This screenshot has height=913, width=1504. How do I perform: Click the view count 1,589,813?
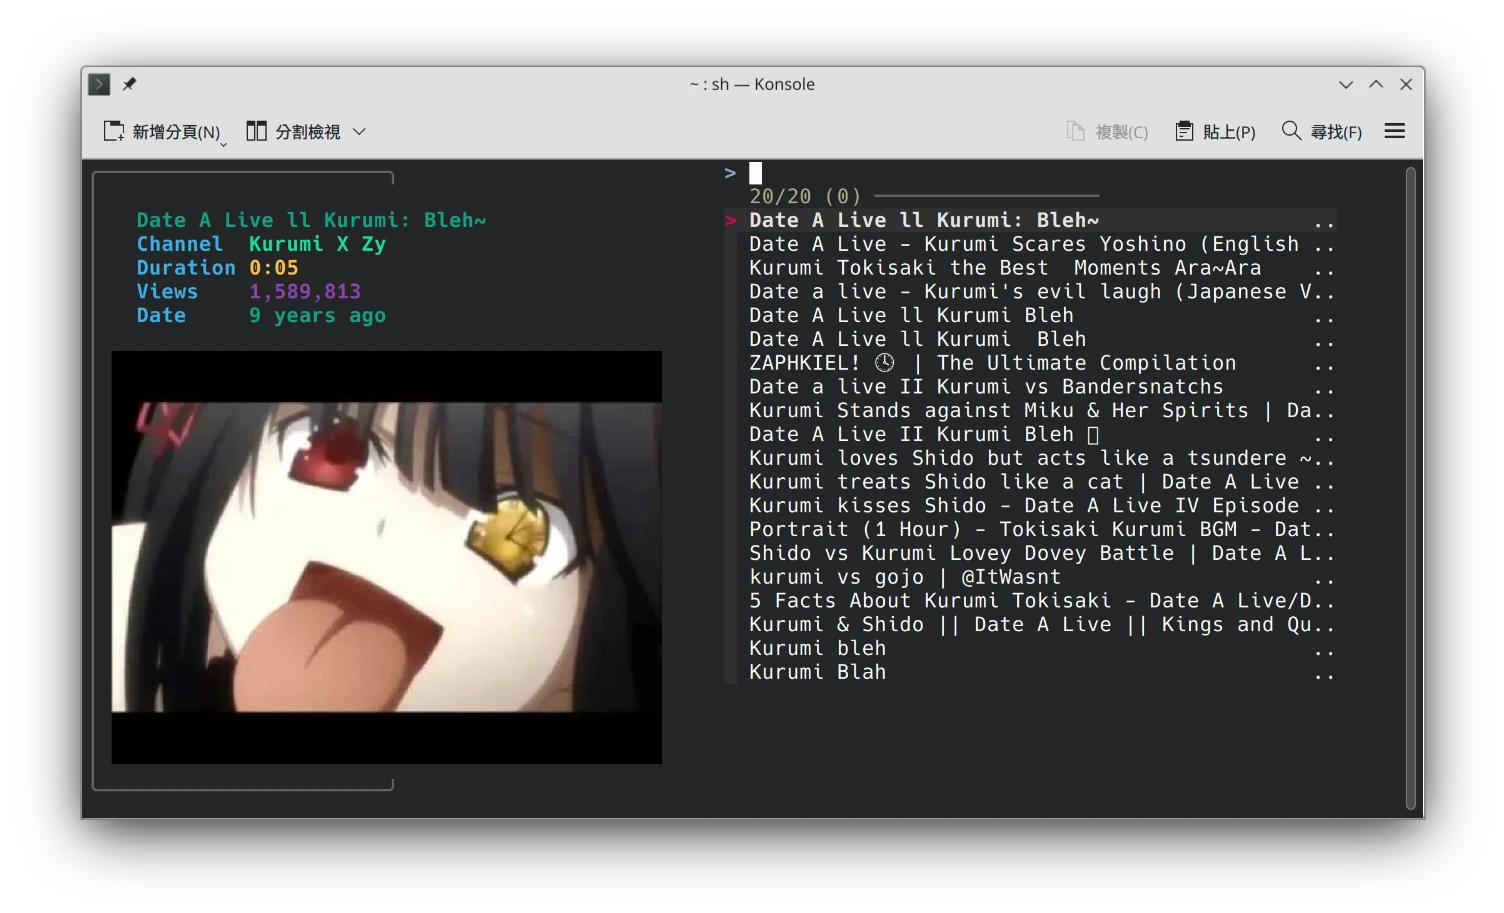tap(305, 292)
